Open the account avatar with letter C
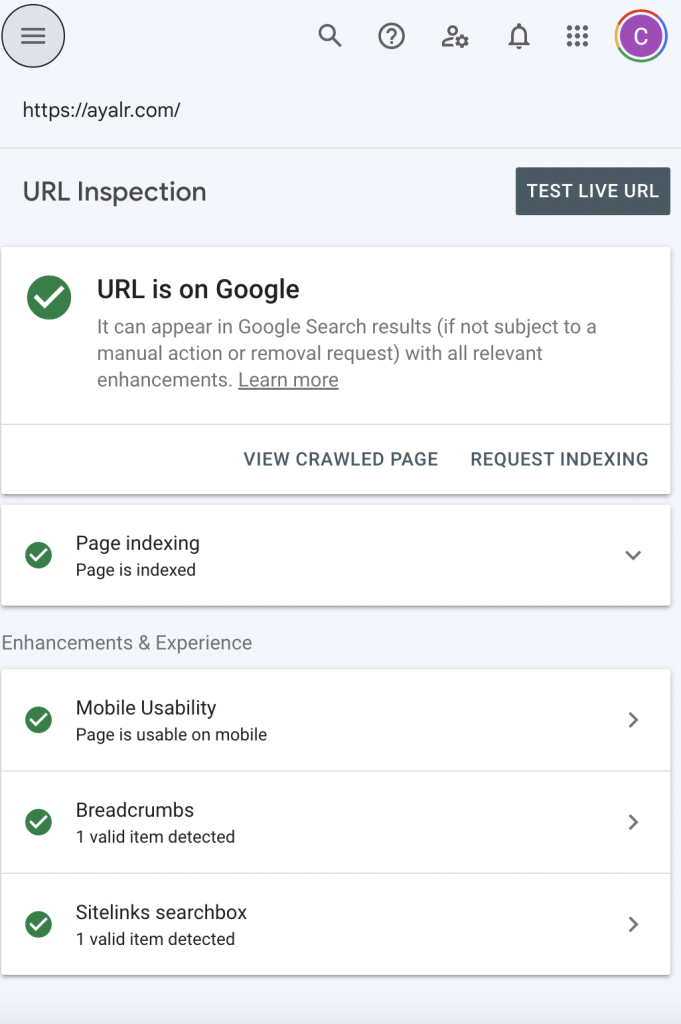The width and height of the screenshot is (681, 1024). pos(641,36)
